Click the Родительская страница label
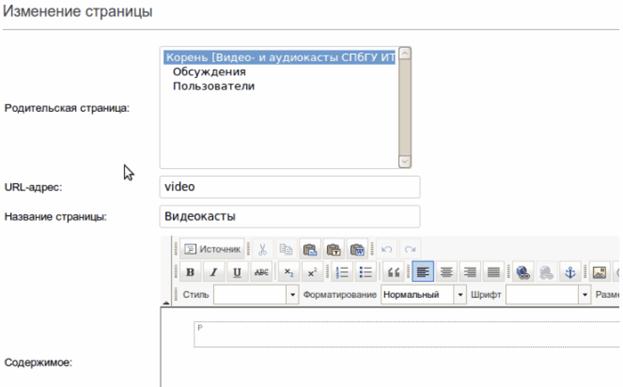The height and width of the screenshot is (387, 623). 67,108
